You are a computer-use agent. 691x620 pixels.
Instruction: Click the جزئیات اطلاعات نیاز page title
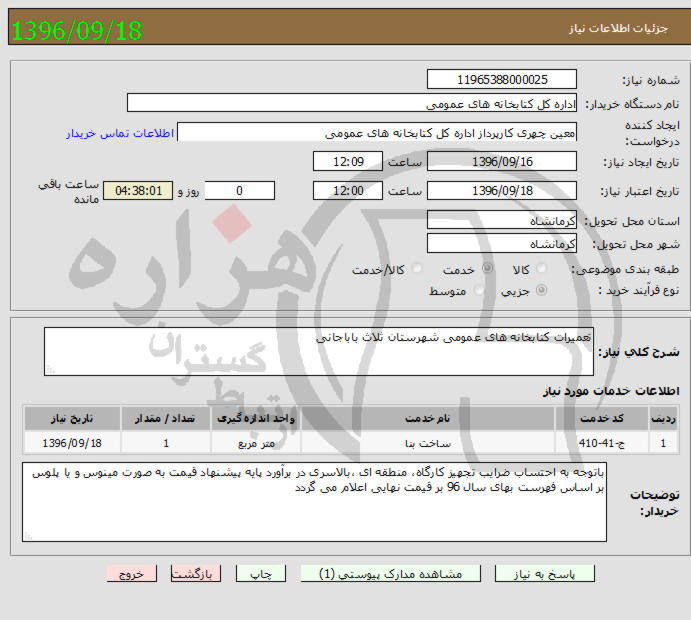(618, 29)
